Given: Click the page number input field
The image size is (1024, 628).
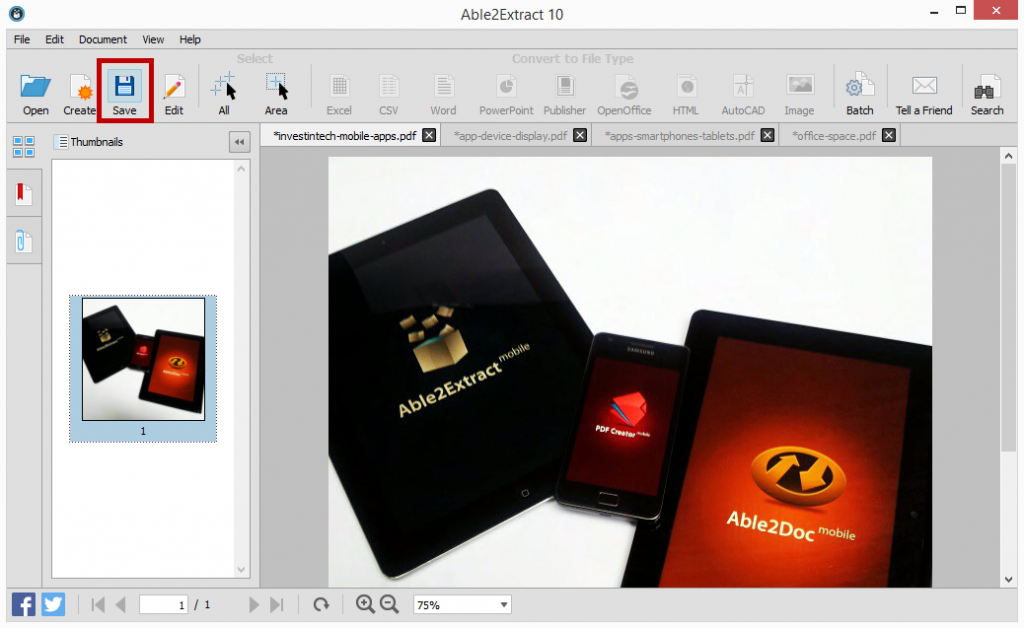Looking at the screenshot, I should tap(163, 605).
